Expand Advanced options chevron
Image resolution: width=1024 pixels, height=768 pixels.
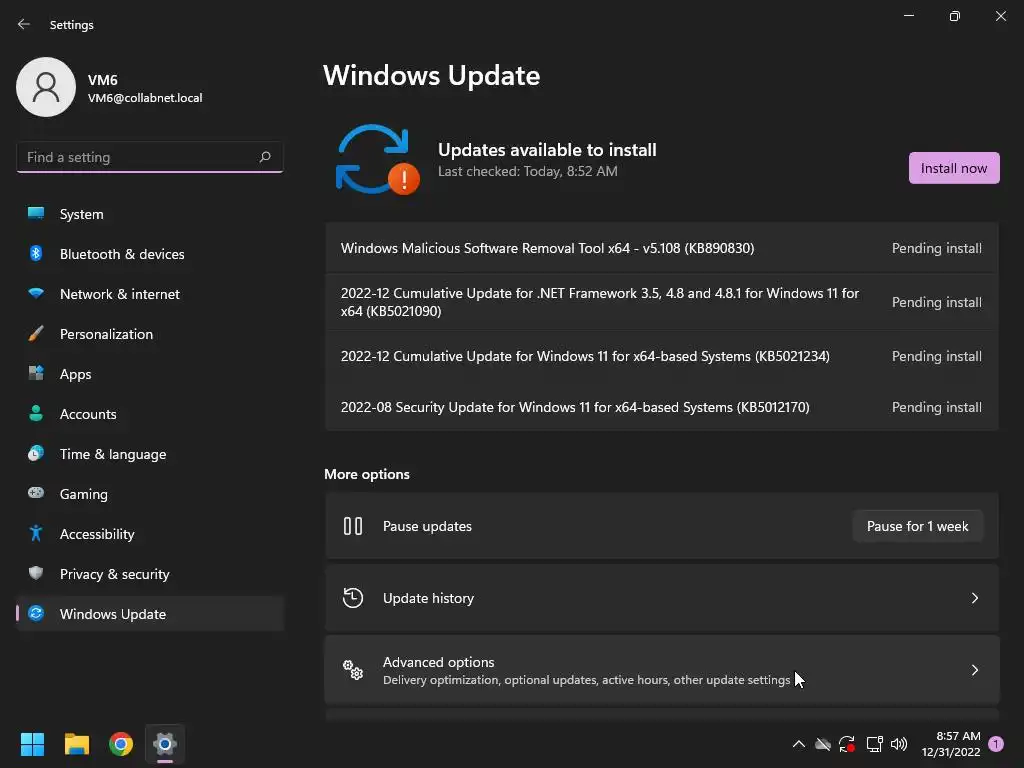(x=974, y=669)
